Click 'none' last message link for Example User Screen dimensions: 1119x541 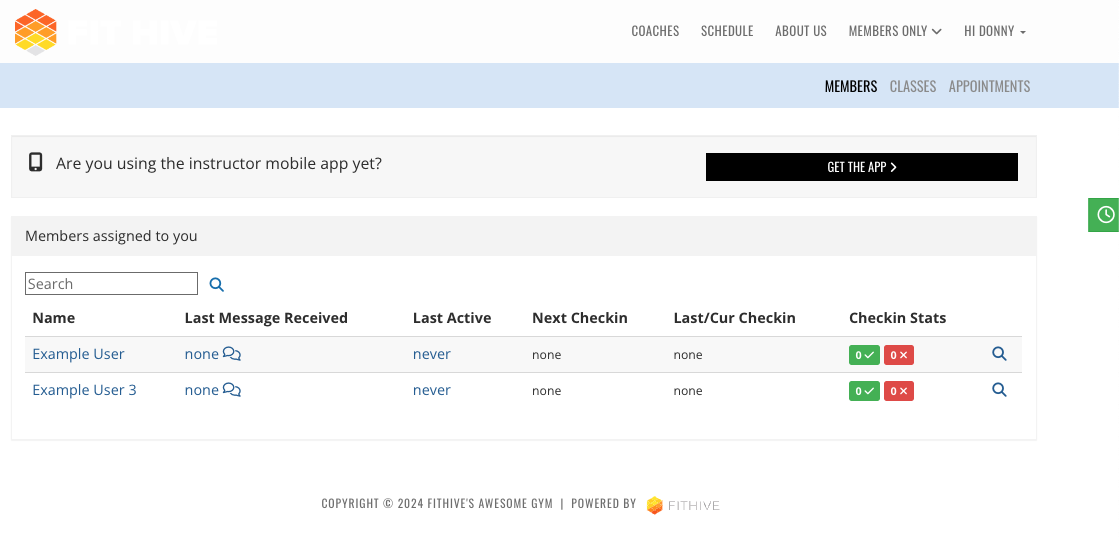tap(201, 354)
